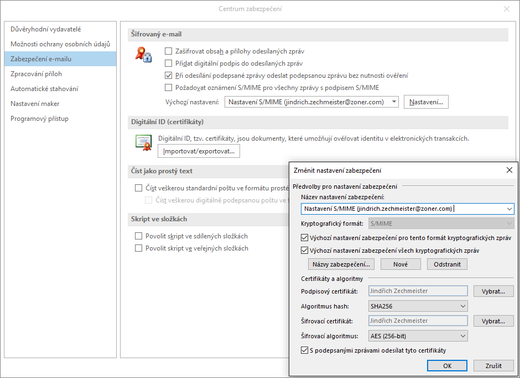This screenshot has height=378, width=520.
Task: Close the Centrum zabezpečení window
Action: click(507, 9)
